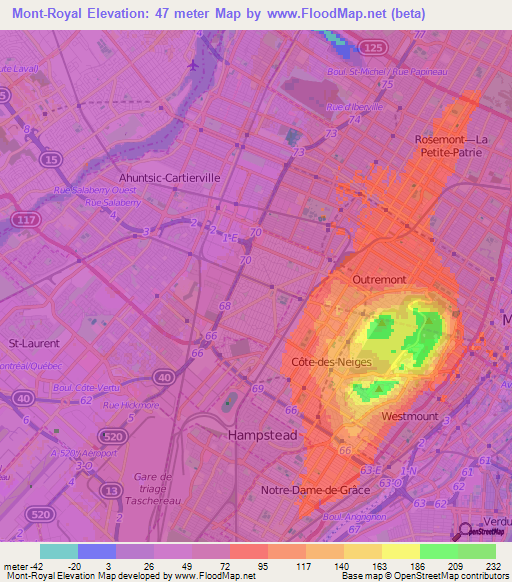
Task: Click the Boul. St-Michel / Rue Papineau label
Action: 387,72
